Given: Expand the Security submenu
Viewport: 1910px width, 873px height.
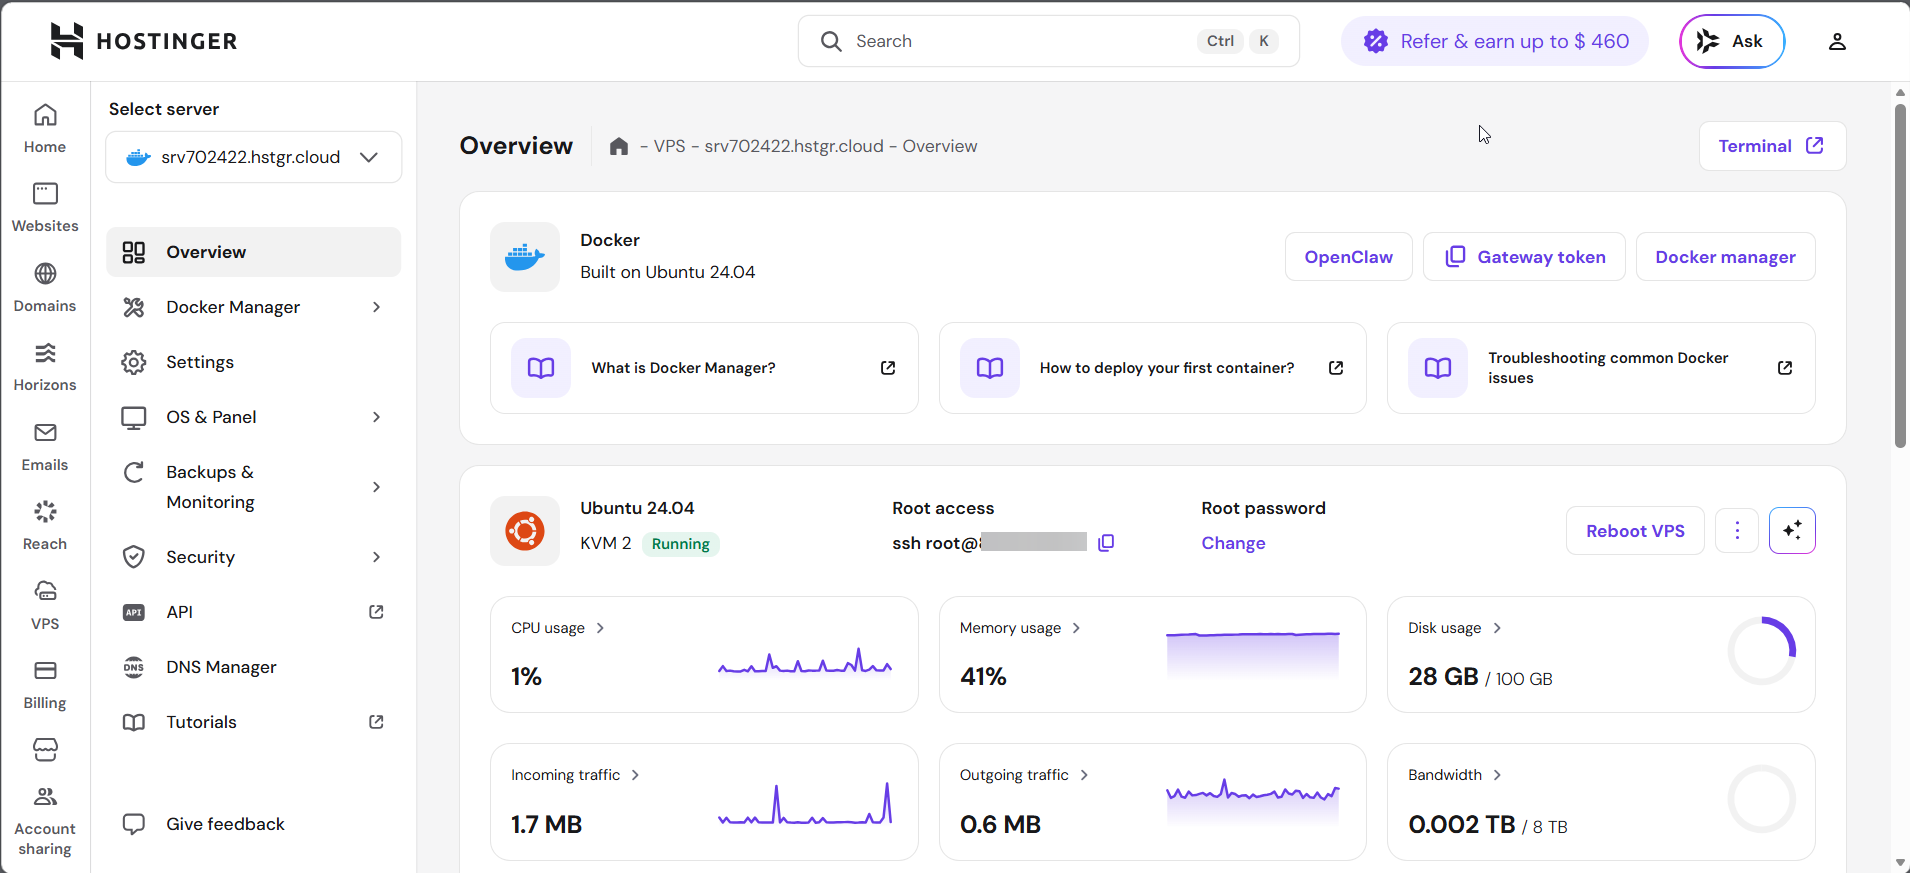Looking at the screenshot, I should pyautogui.click(x=376, y=557).
